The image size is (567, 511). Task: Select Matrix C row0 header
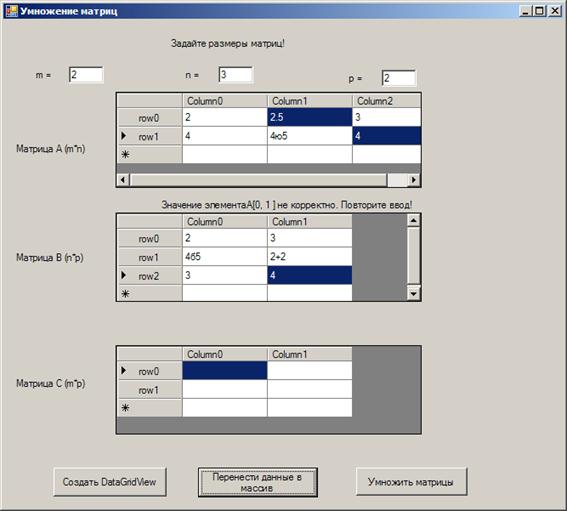(x=150, y=371)
